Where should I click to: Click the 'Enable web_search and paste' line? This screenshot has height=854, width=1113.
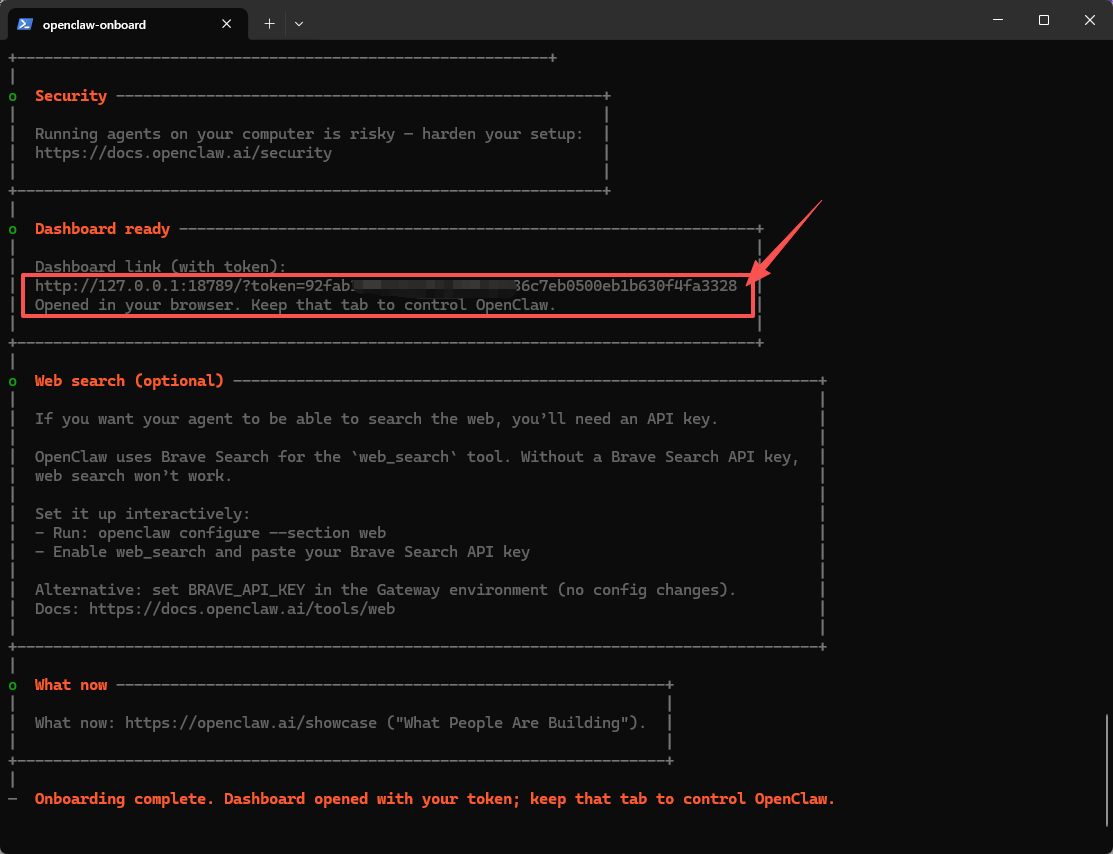coord(283,552)
